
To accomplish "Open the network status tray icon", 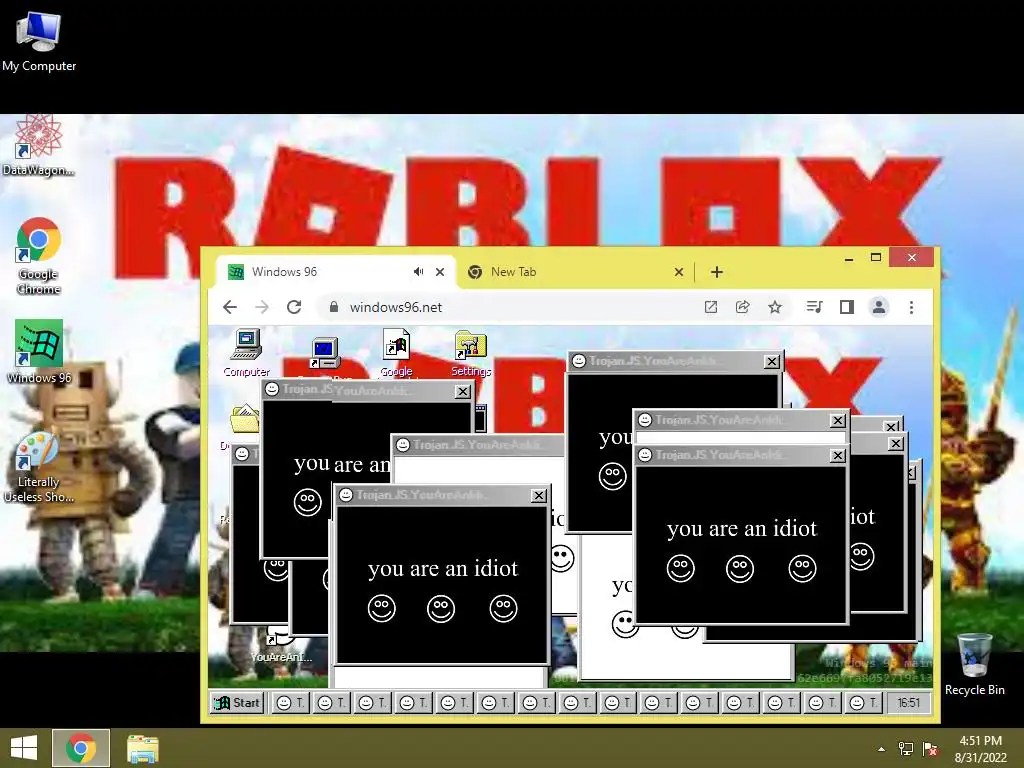I will coord(906,749).
